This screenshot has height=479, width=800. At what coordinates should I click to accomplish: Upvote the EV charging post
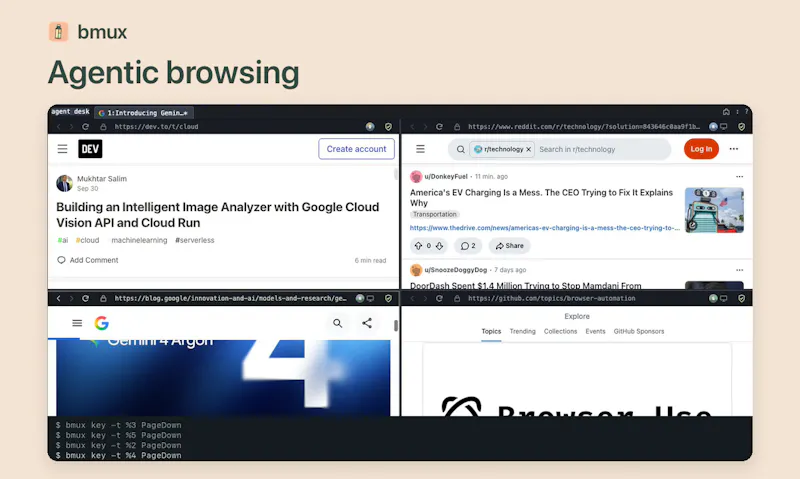click(418, 246)
